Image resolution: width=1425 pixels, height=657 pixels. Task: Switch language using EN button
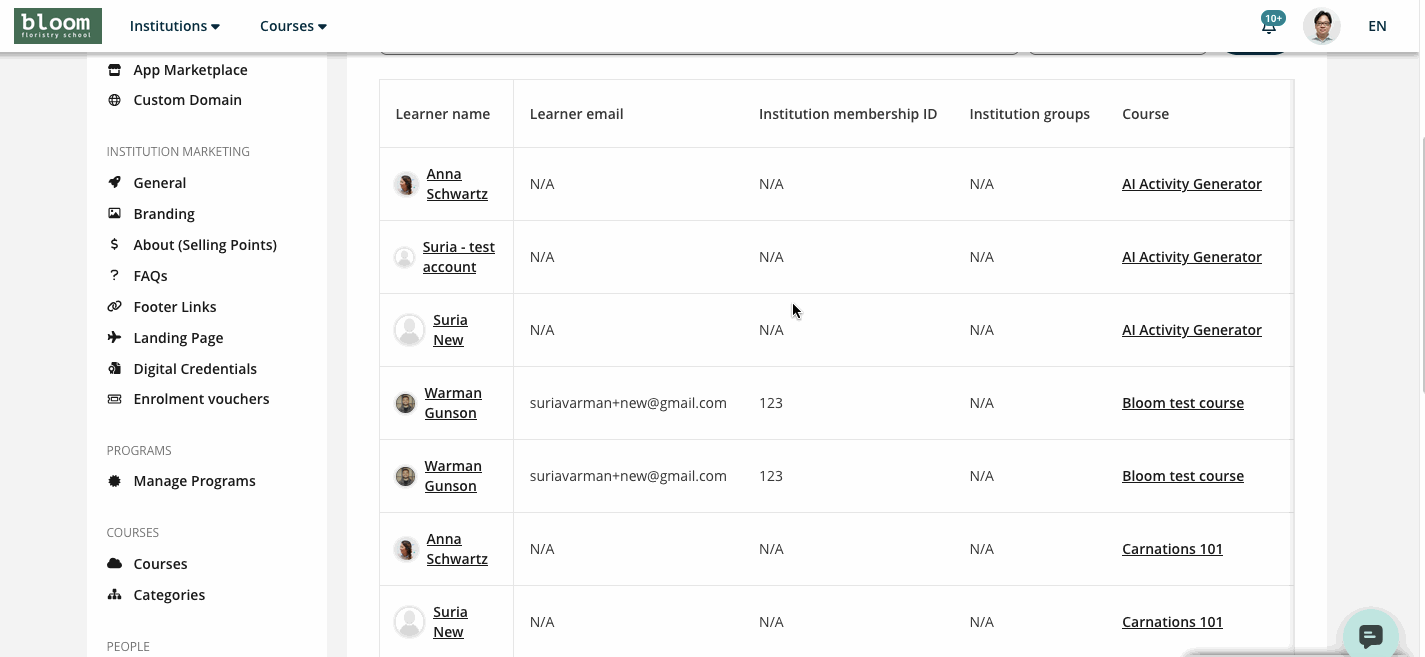pyautogui.click(x=1377, y=26)
